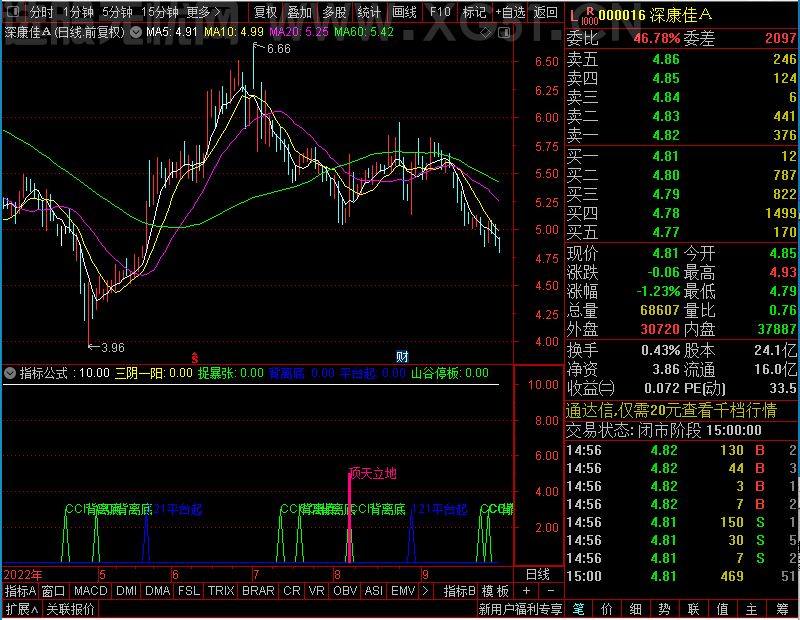Screen dimensions: 800x620
Task: Click MA60: 5.42 legend label
Action: tap(364, 32)
